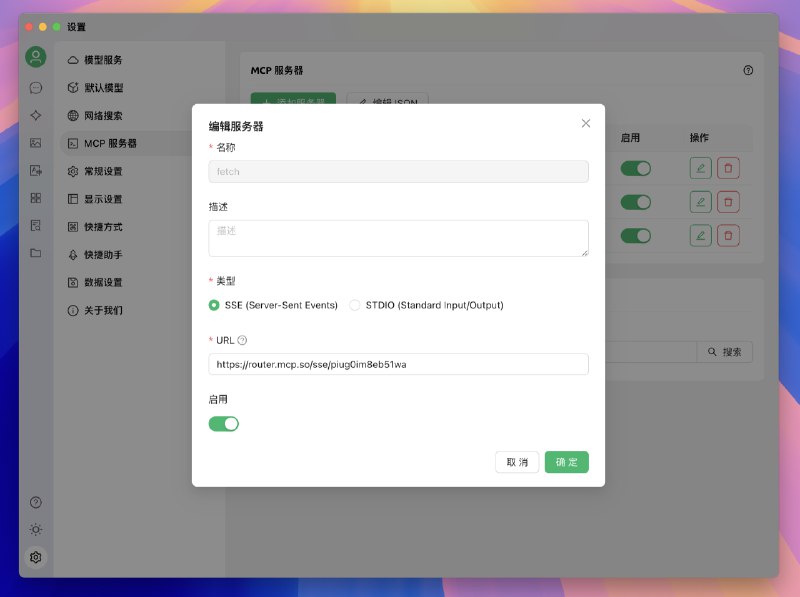Screen dimensions: 800x597
Task: Open 快捷方式 in the settings menu
Action: point(141,227)
